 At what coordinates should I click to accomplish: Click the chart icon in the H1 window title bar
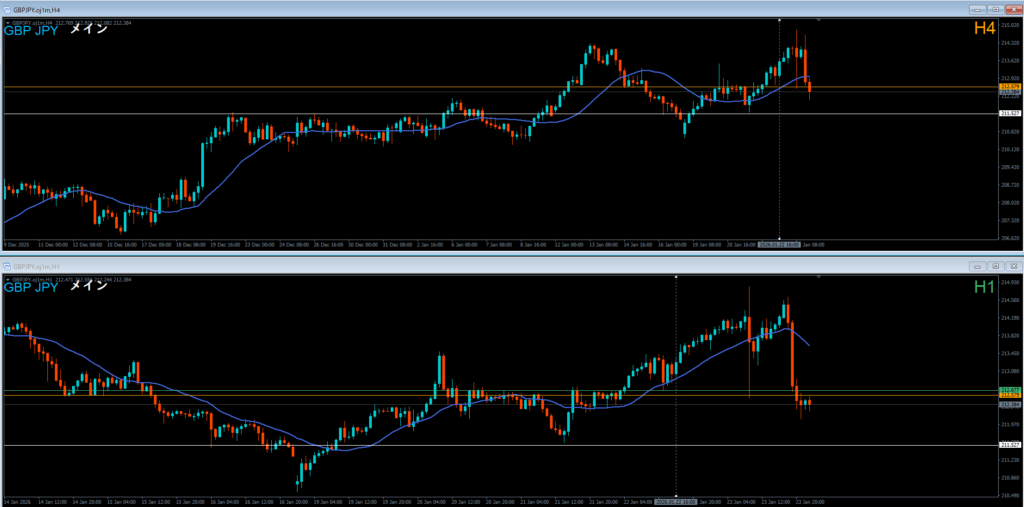coord(8,266)
